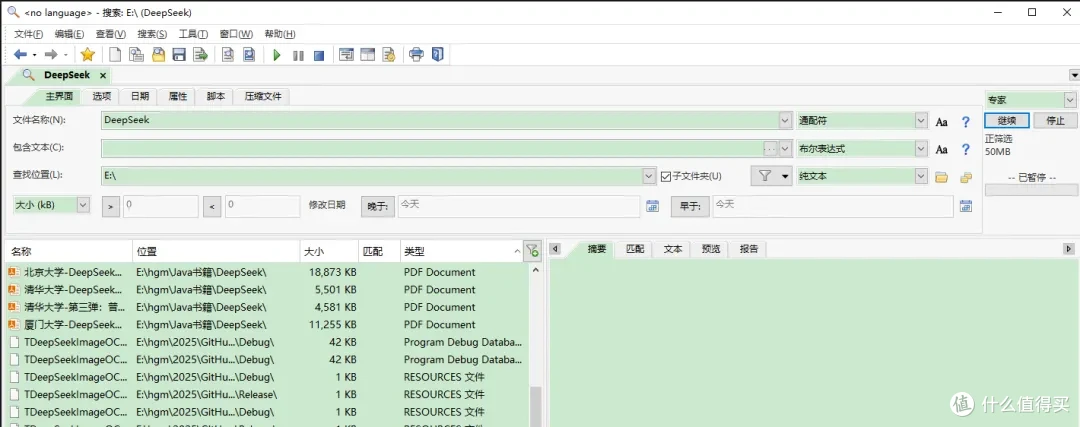Screen dimensions: 1080x427
Task: Pause search with the toolbar pause icon
Action: pyautogui.click(x=298, y=55)
